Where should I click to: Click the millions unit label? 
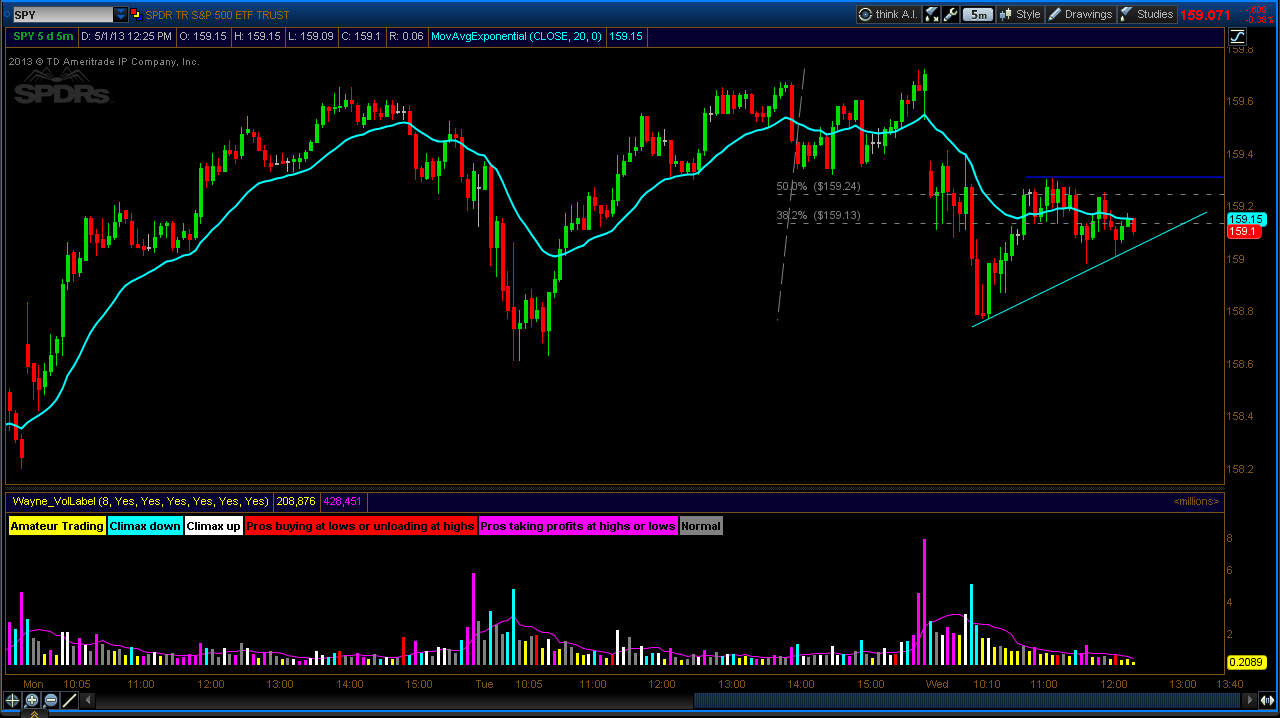coord(1197,501)
